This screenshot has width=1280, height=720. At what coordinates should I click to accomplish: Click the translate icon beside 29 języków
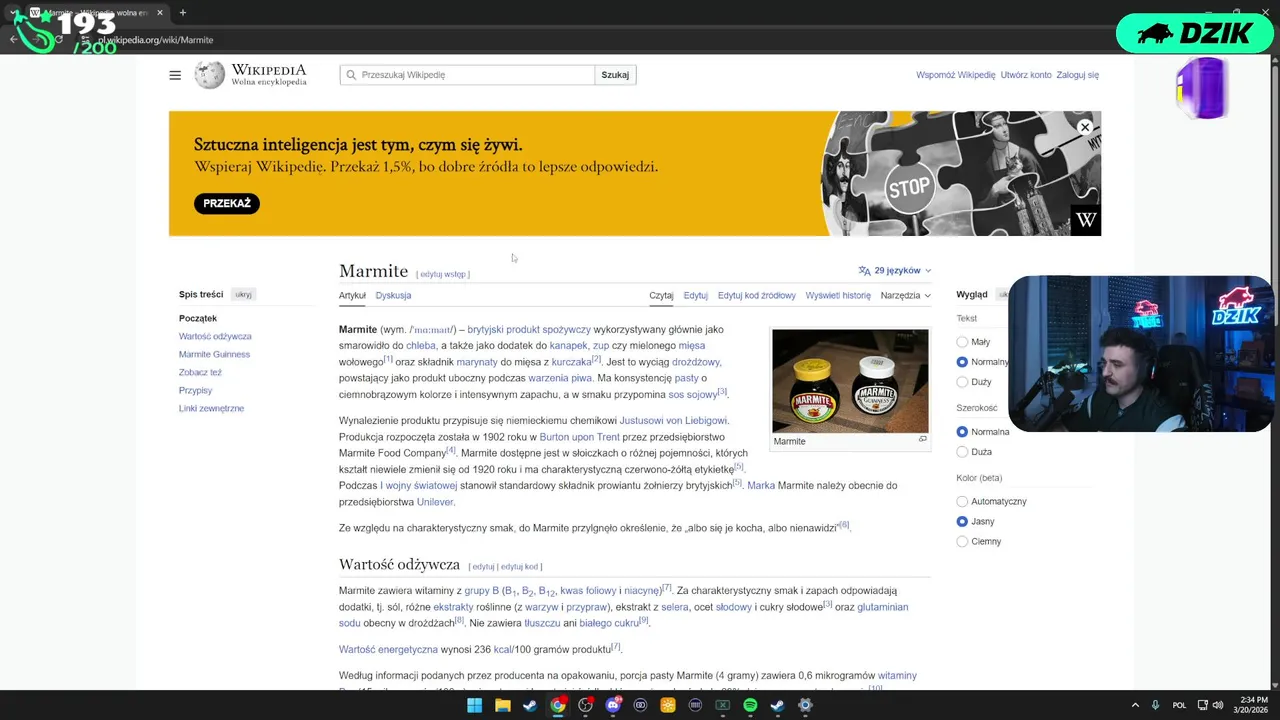(864, 271)
